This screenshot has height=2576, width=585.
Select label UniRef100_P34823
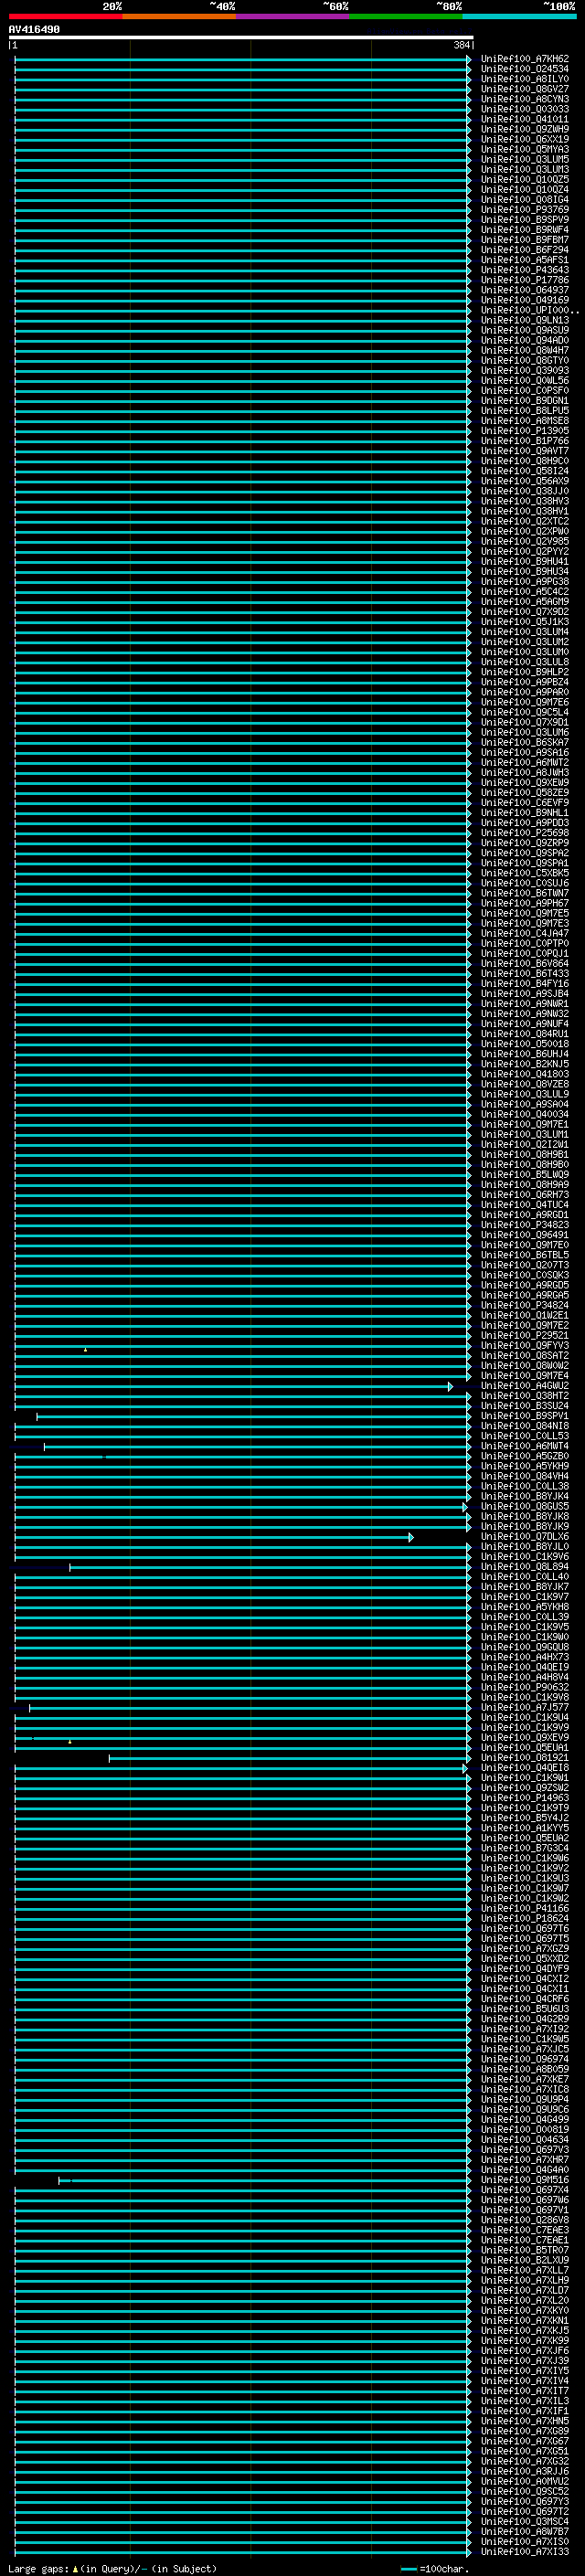(x=524, y=1225)
